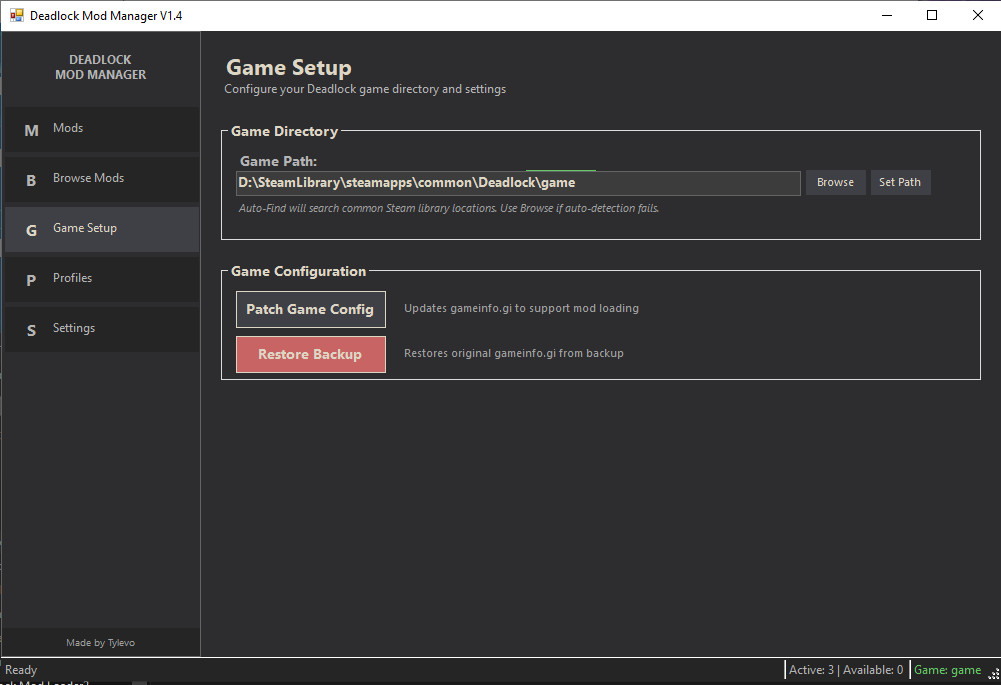Click Restore Backup to revert gameinfo.gi
1001x685 pixels.
[x=310, y=353]
